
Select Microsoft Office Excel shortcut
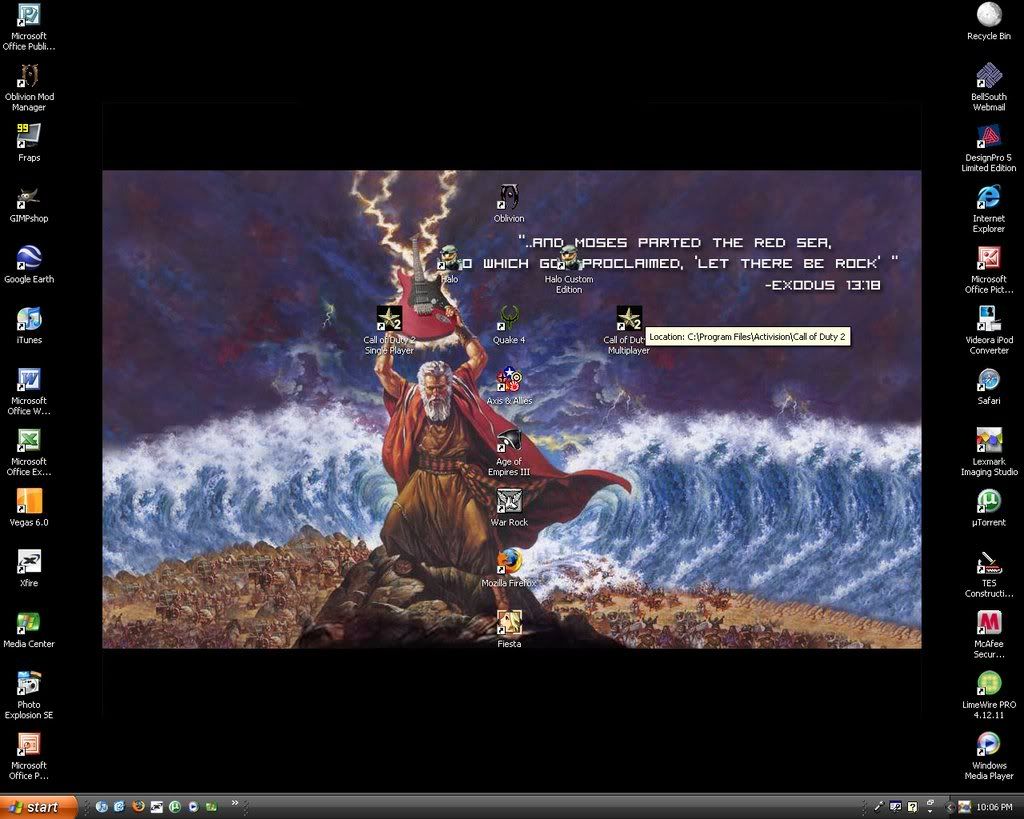coord(29,452)
